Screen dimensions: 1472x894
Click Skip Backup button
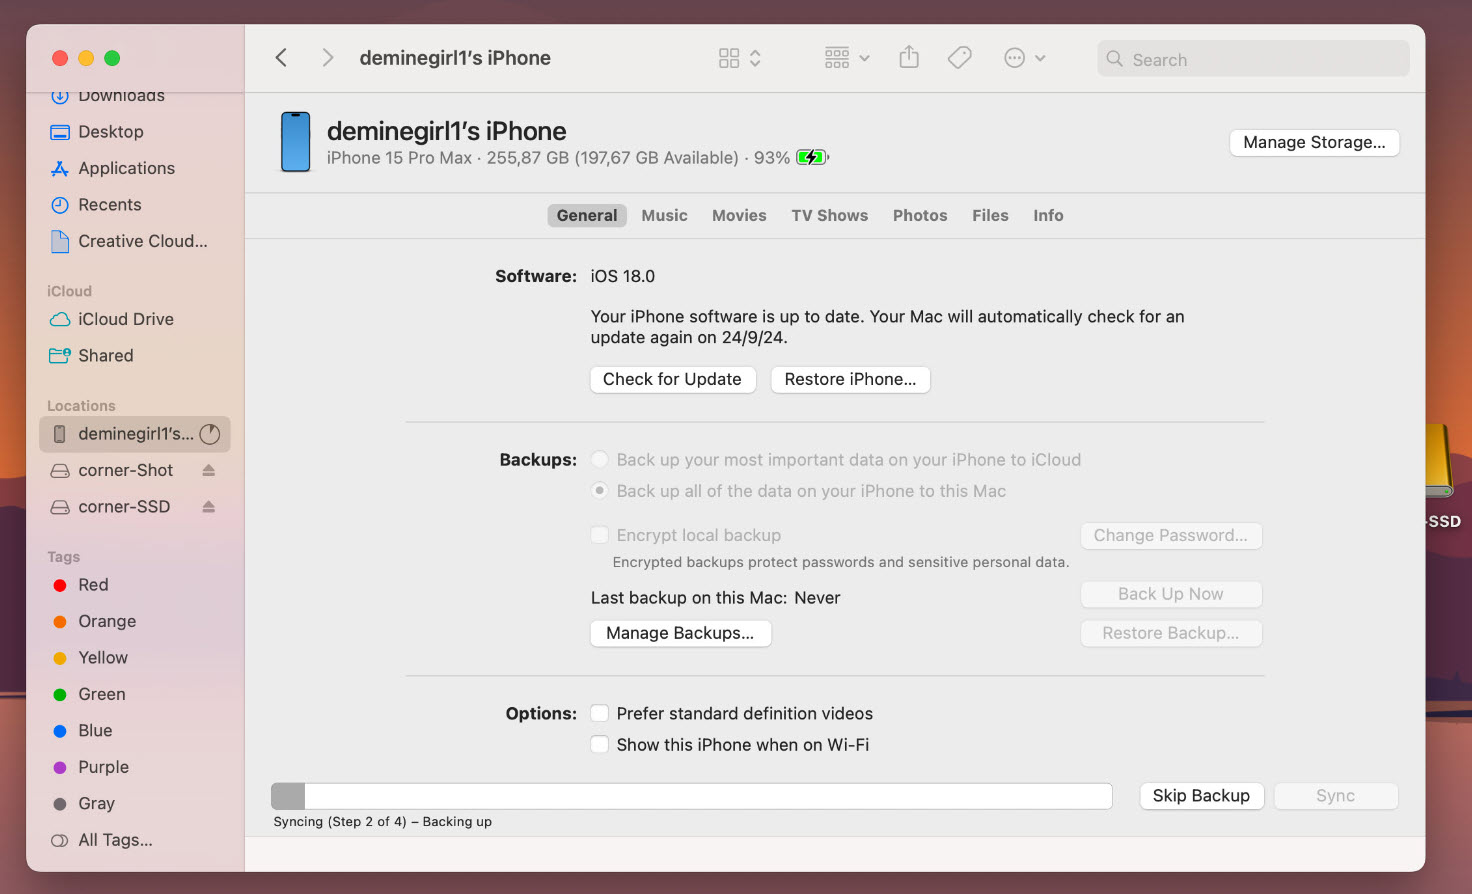coord(1201,796)
